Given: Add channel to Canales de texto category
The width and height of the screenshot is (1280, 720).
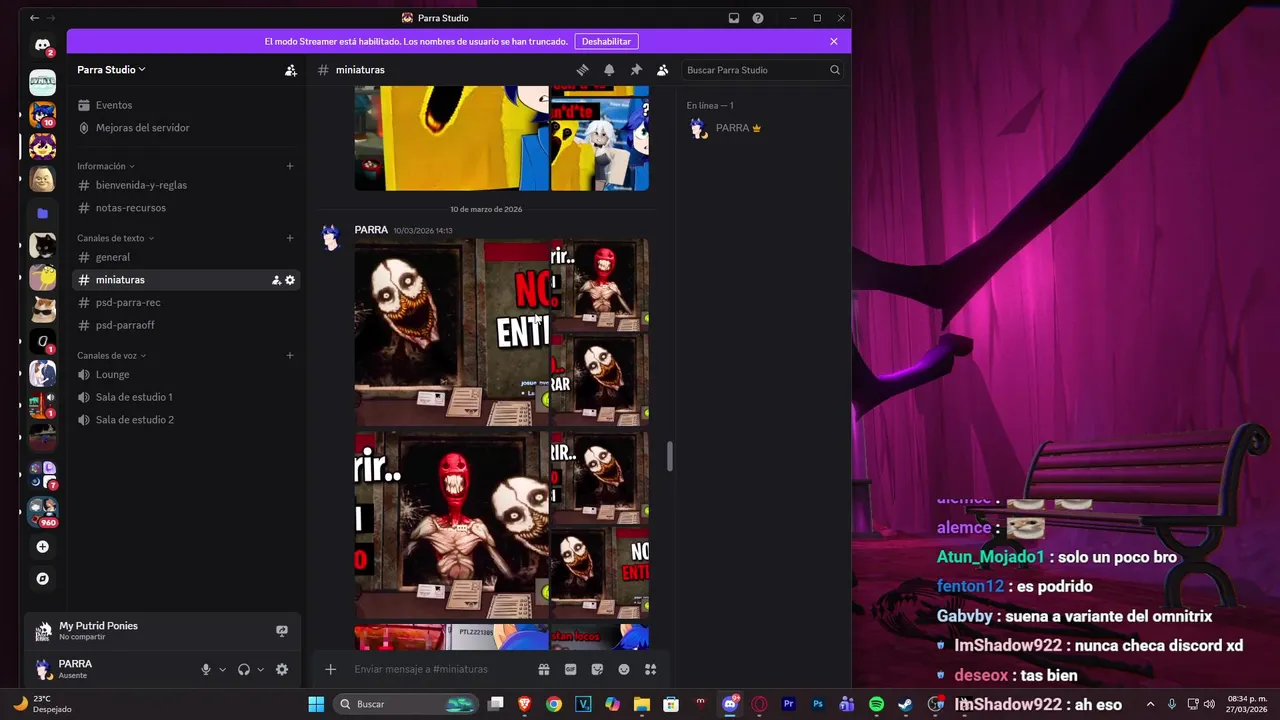Looking at the screenshot, I should point(290,238).
